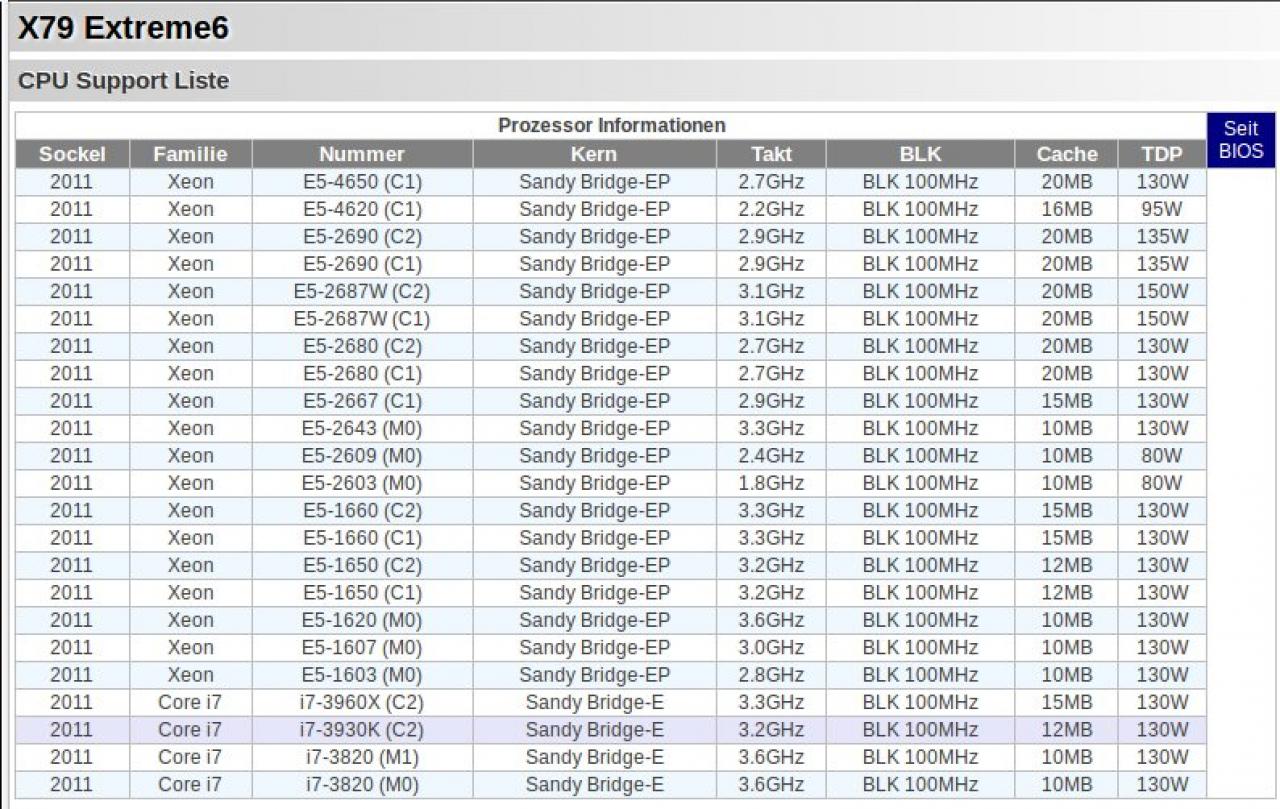Click 135W TDP in E5-2690 (C1) row
The width and height of the screenshot is (1280, 809).
1162,264
